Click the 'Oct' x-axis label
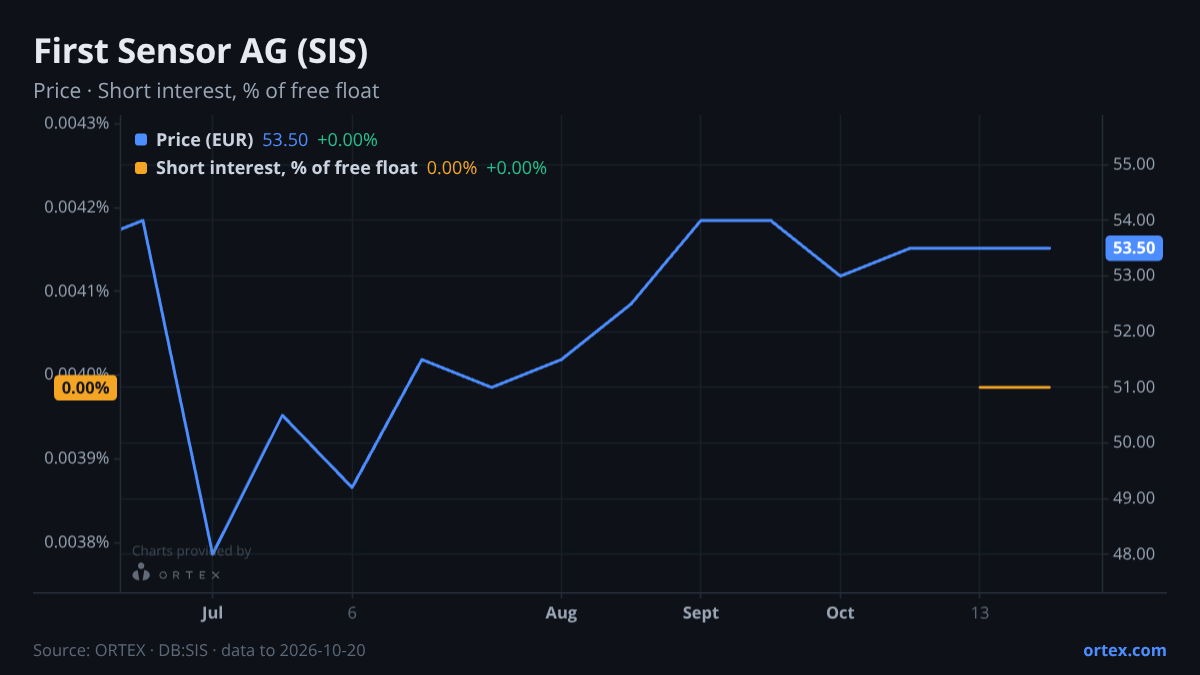Image resolution: width=1200 pixels, height=675 pixels. tap(840, 613)
